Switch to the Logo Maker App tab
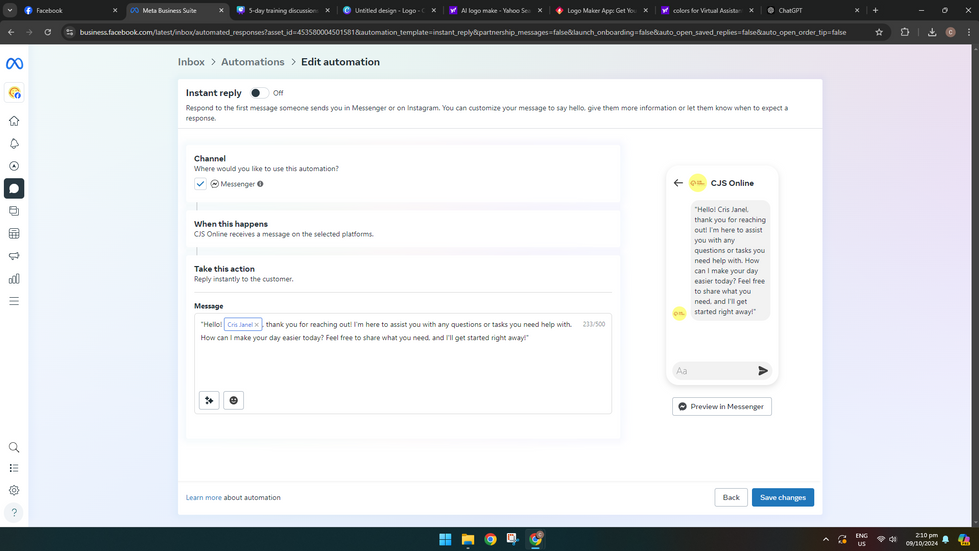Viewport: 979px width, 551px height. pyautogui.click(x=602, y=11)
